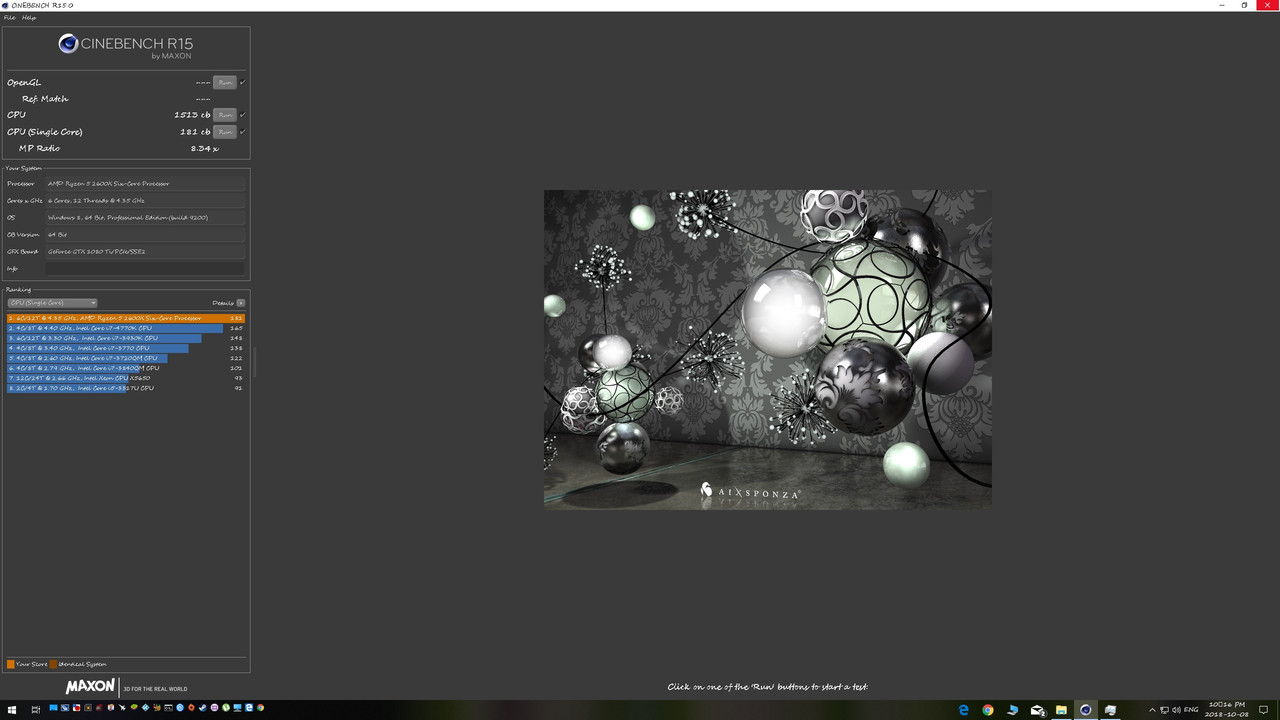The image size is (1280, 720).
Task: Select the Core i7-3840QM ranking row
Action: pyautogui.click(x=126, y=368)
